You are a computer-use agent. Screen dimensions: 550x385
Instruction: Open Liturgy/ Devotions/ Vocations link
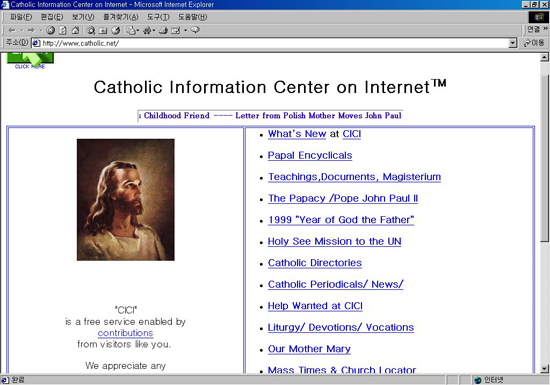click(341, 327)
